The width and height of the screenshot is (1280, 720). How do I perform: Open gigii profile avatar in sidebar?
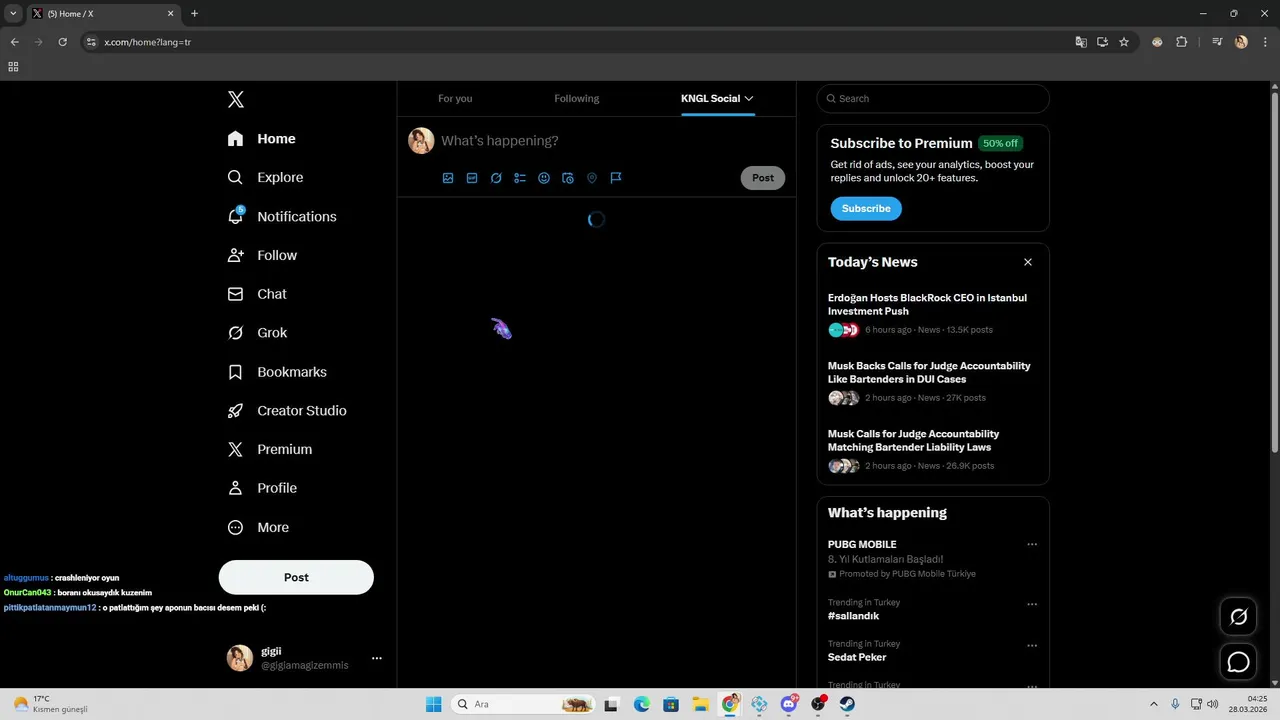pos(240,658)
